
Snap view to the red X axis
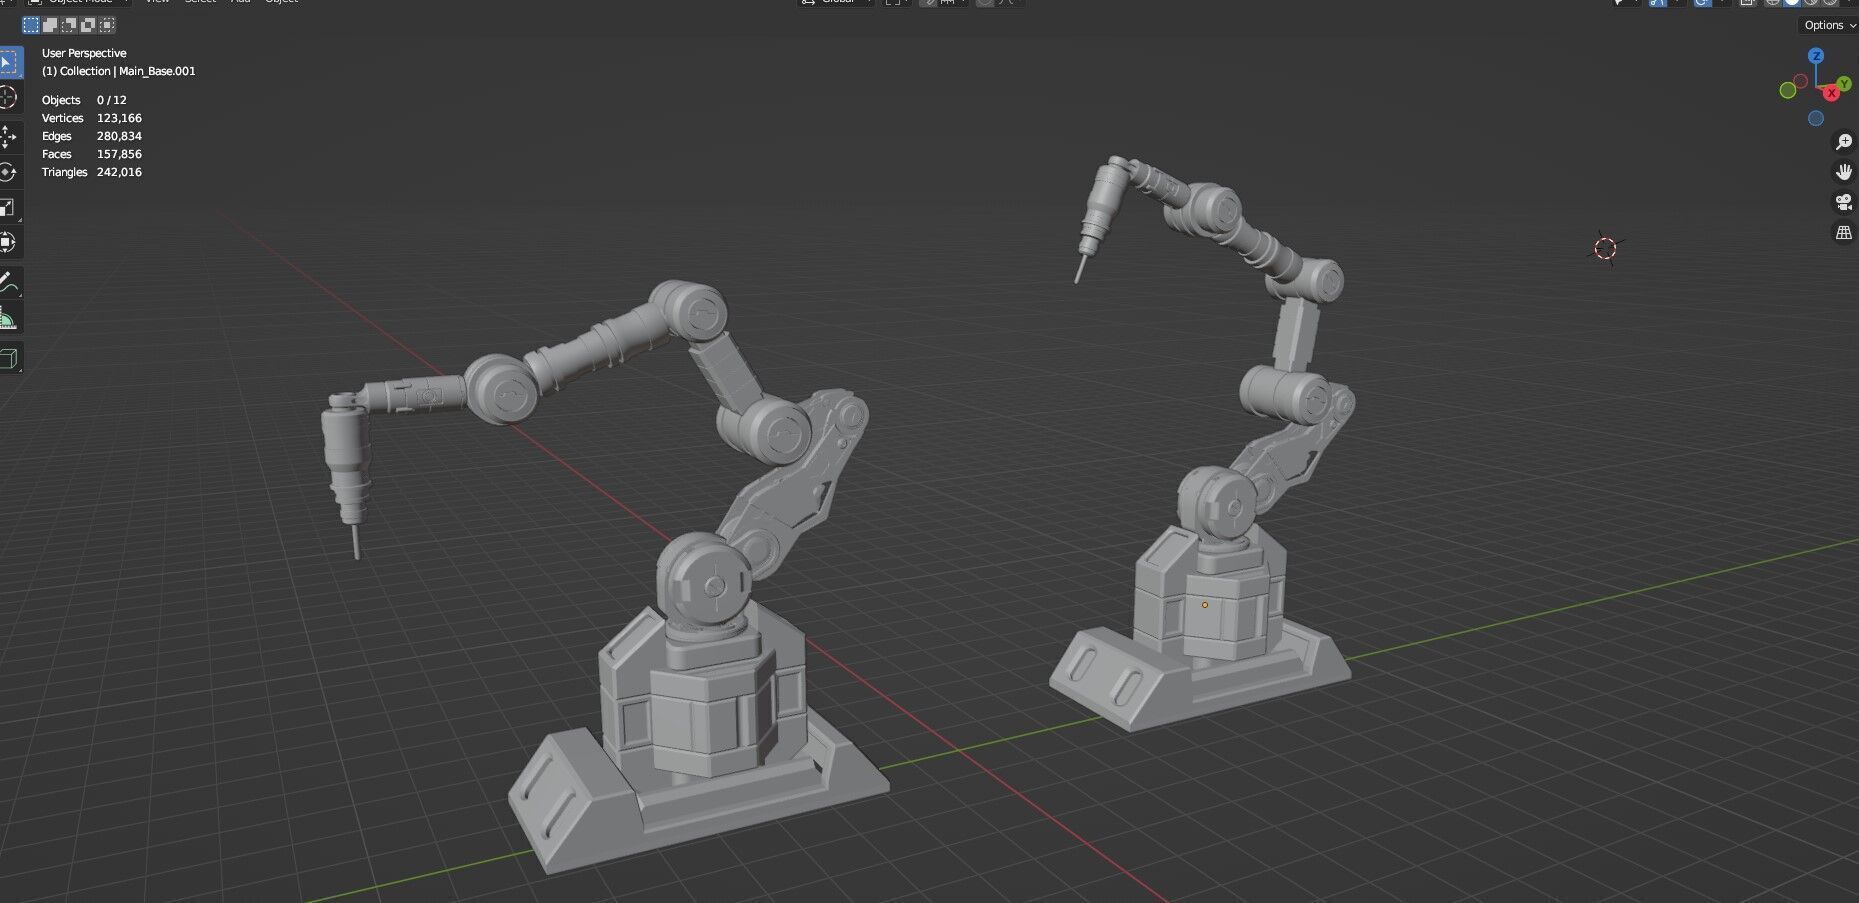click(x=1831, y=93)
